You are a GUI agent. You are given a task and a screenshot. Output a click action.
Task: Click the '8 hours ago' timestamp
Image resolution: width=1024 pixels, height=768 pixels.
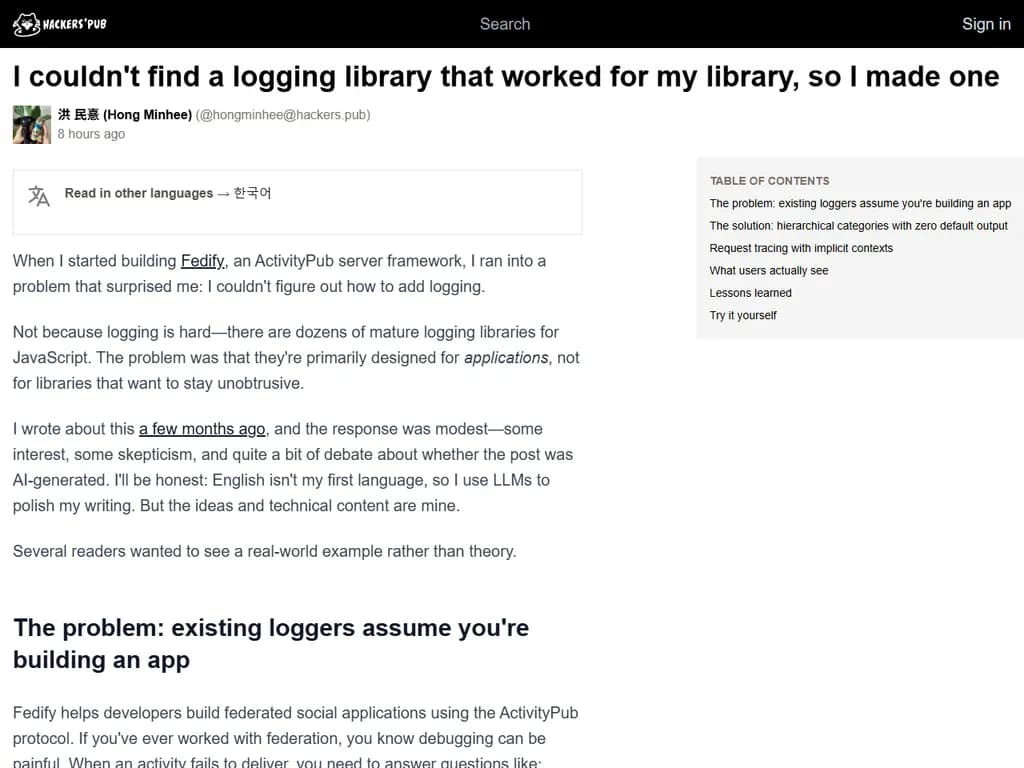point(91,133)
